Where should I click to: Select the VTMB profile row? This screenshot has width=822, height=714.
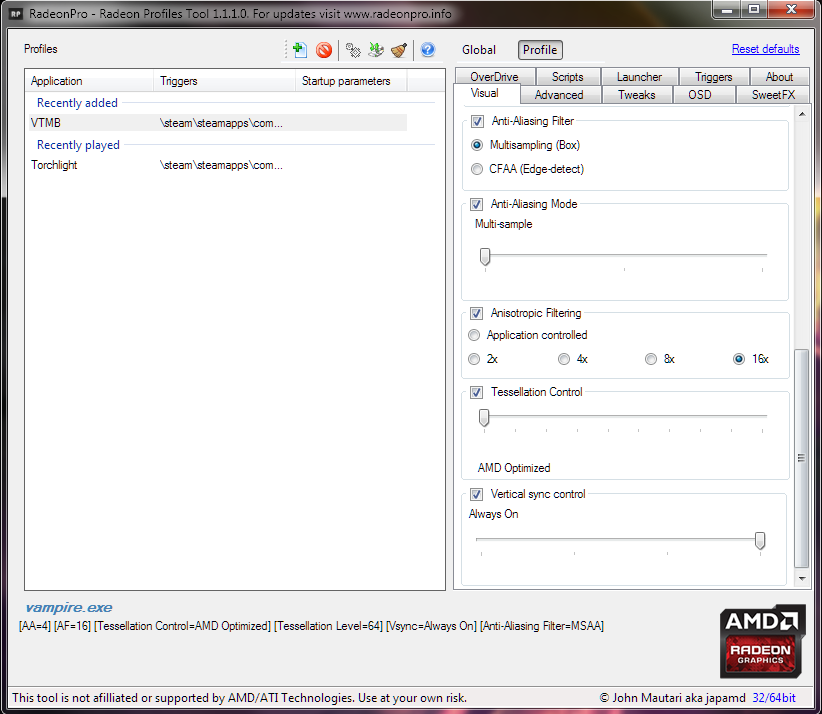click(218, 123)
